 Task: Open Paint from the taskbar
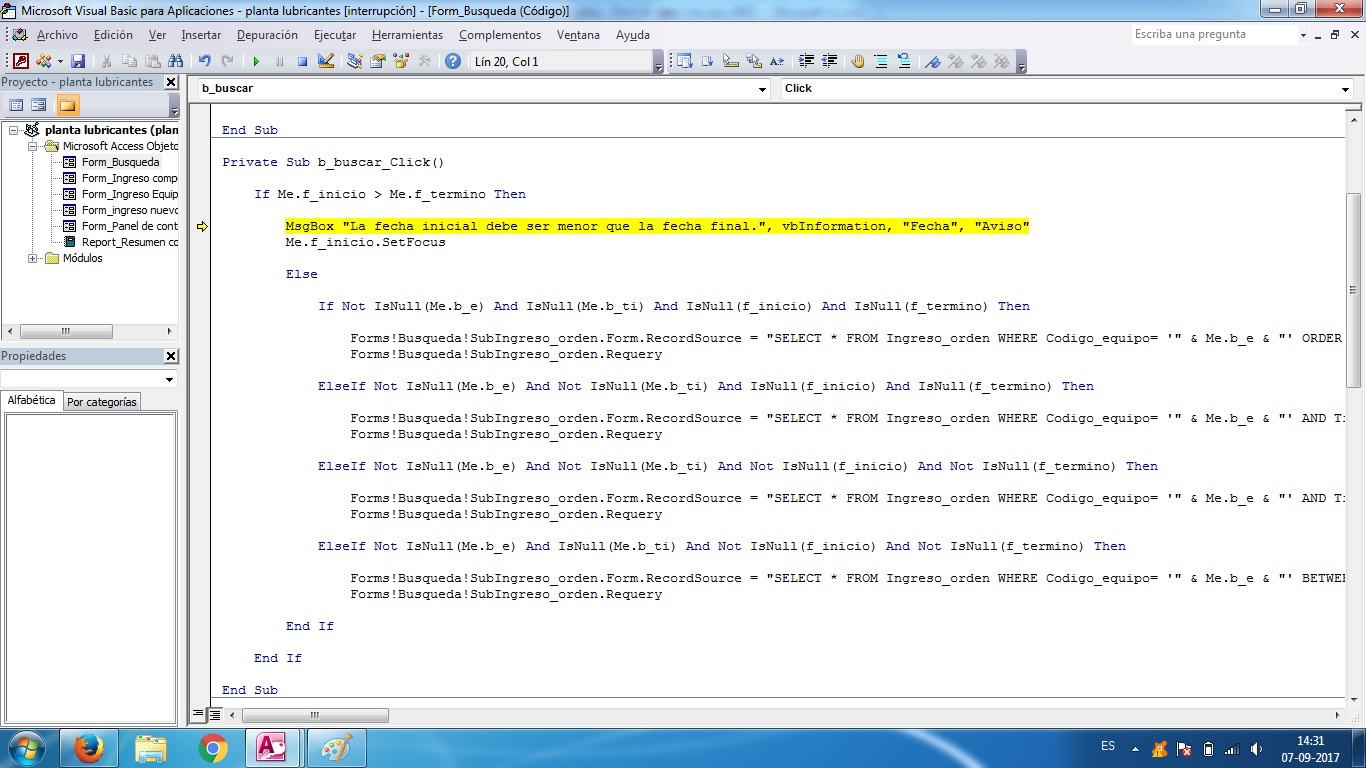coord(336,748)
